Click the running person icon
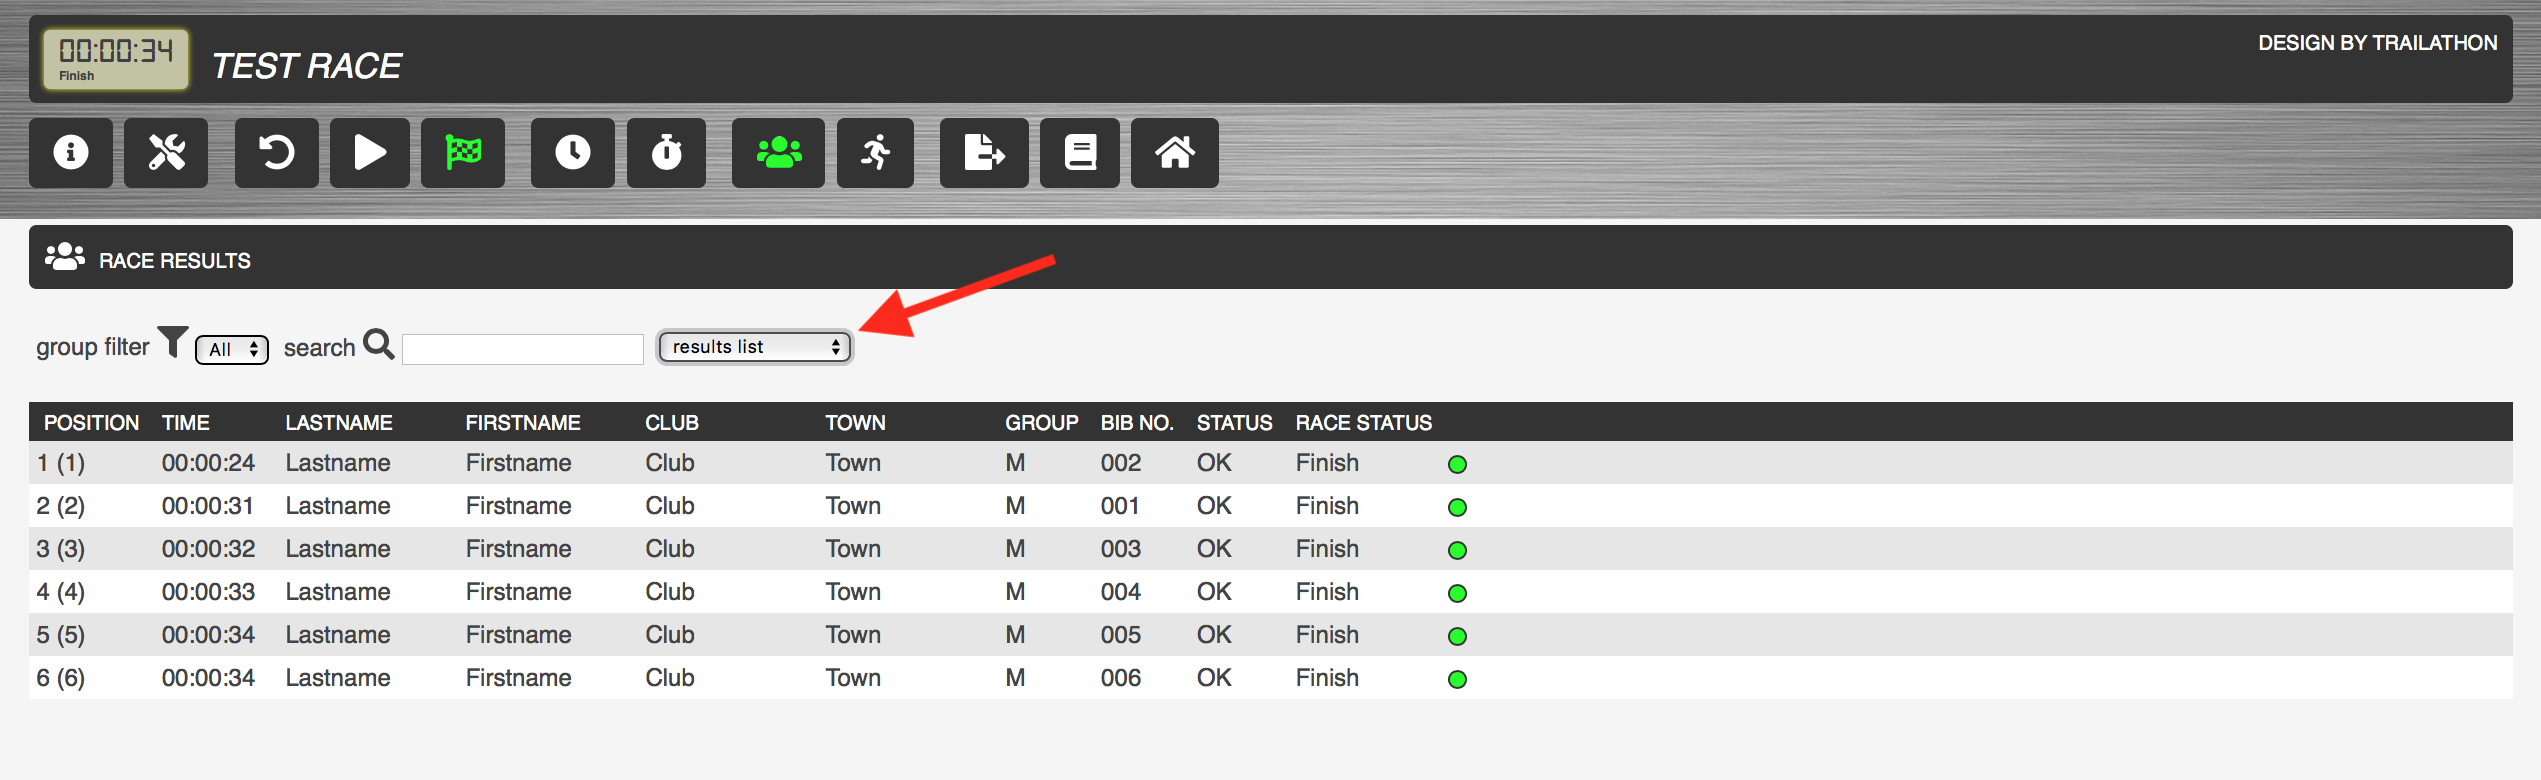This screenshot has width=2541, height=780. coord(875,153)
